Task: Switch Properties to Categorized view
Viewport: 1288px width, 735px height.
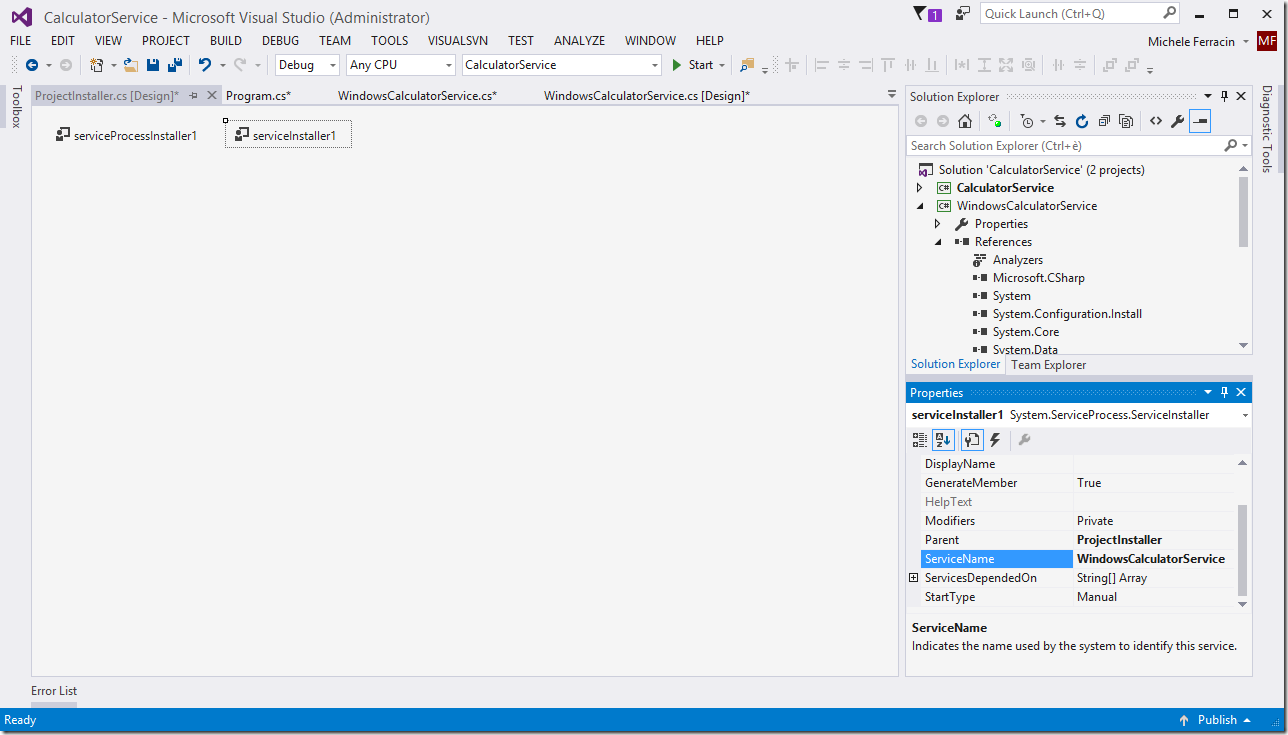Action: (x=920, y=440)
